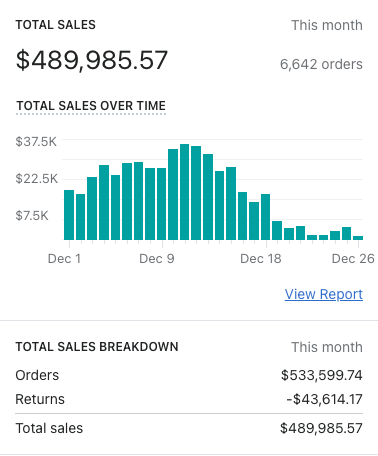Select the Orders row in breakdown
Screen dimensions: 378x456
(189, 375)
